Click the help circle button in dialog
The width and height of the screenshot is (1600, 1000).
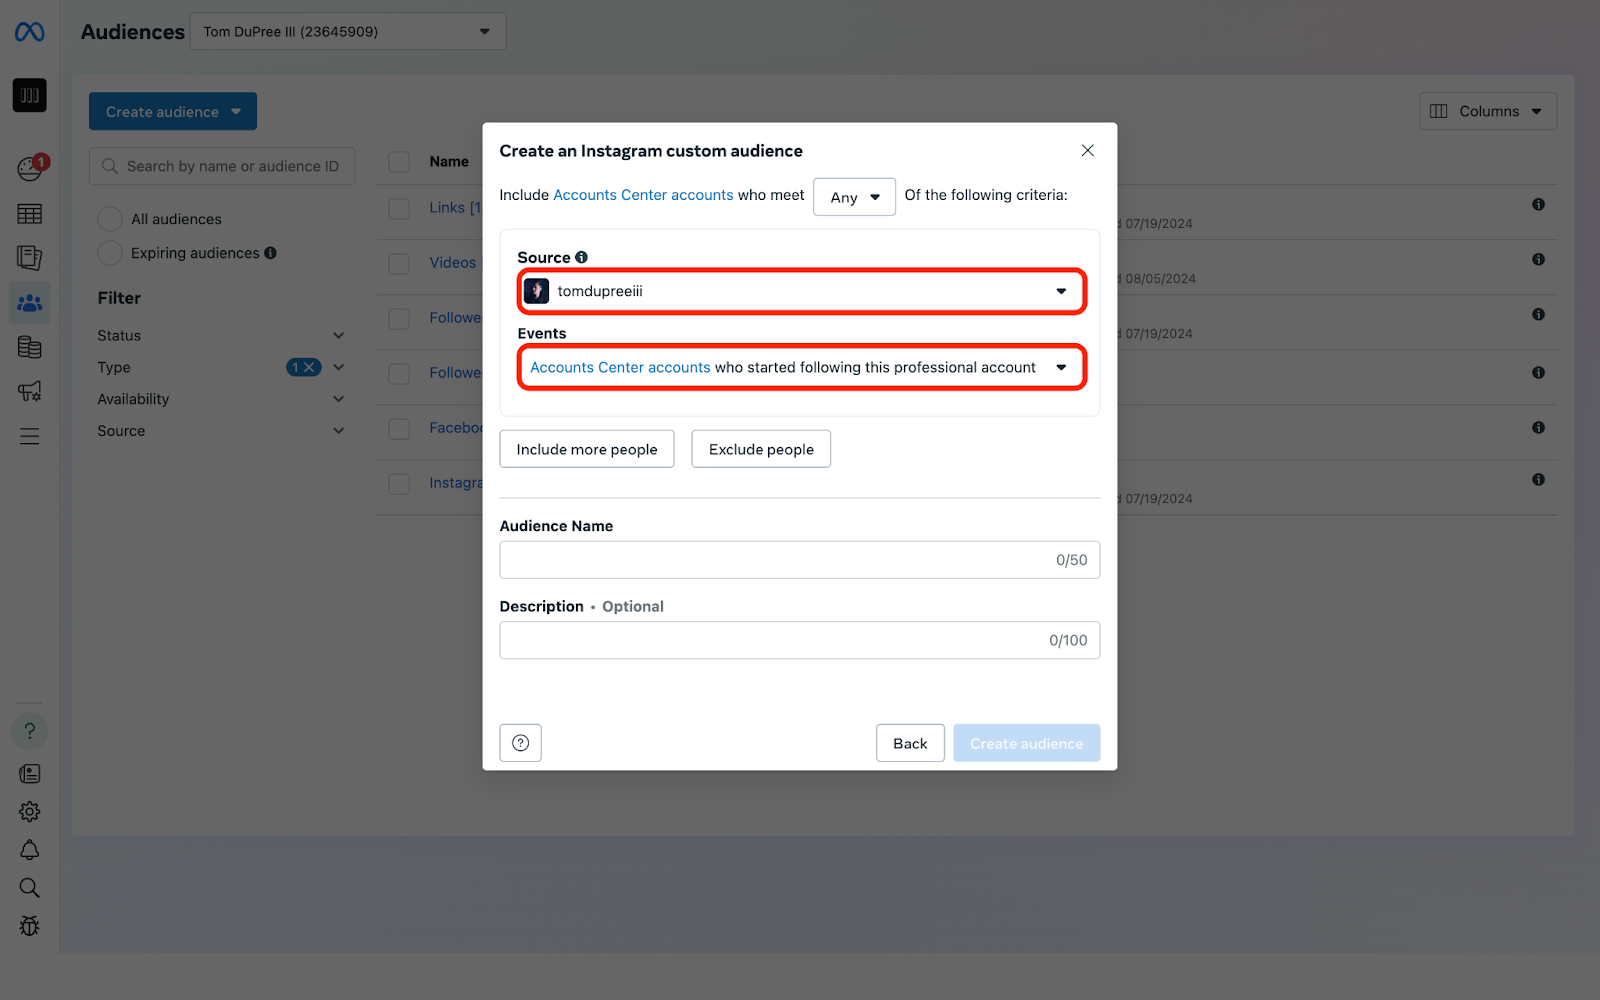[x=520, y=743]
